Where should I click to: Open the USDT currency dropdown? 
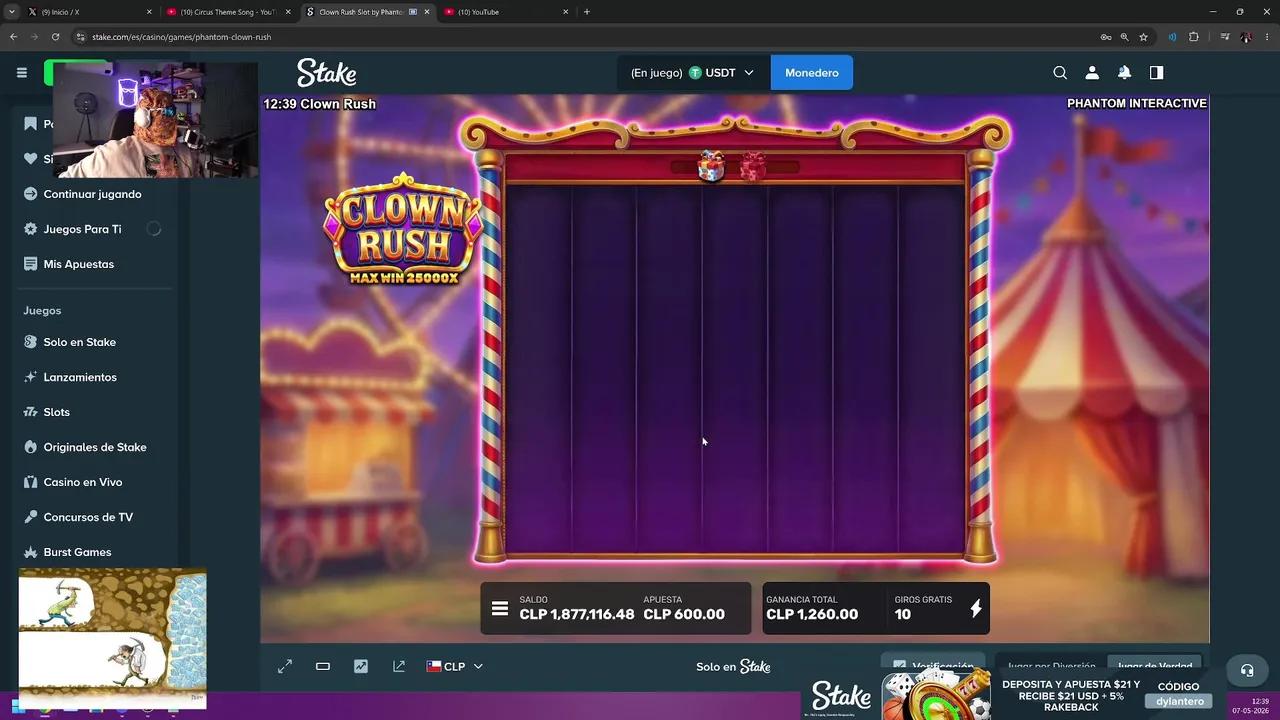click(x=693, y=73)
